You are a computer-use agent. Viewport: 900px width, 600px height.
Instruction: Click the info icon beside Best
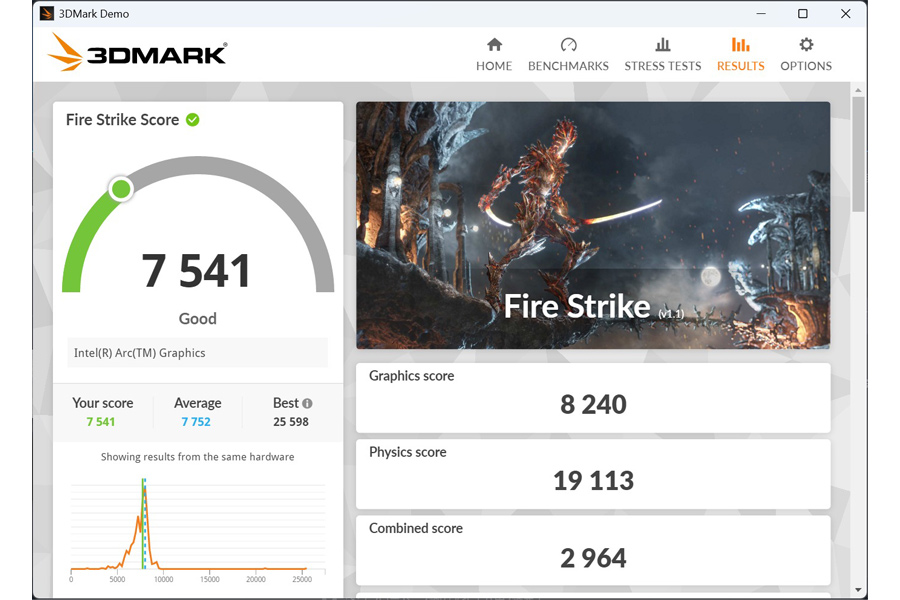coord(308,403)
